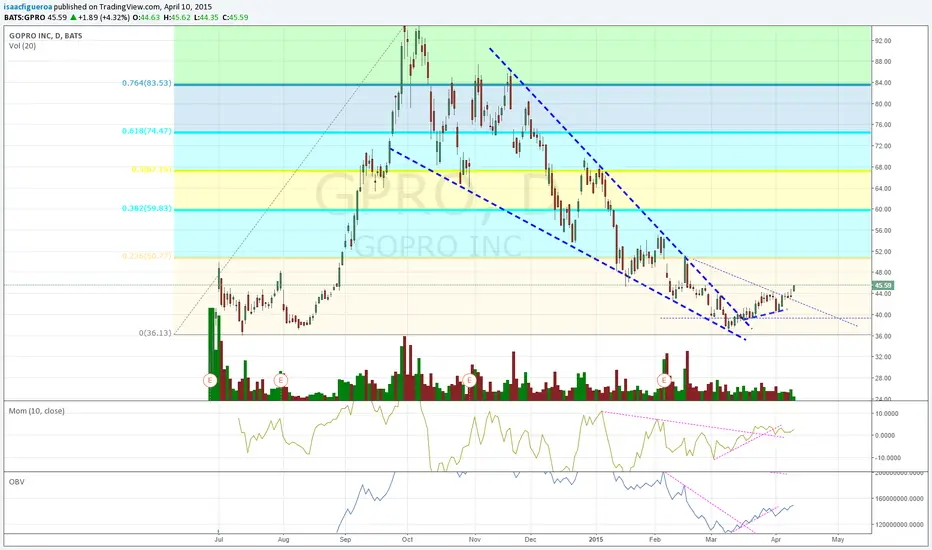The height and width of the screenshot is (550, 932).
Task: Click the 68.00 price axis label
Action: pos(883,167)
